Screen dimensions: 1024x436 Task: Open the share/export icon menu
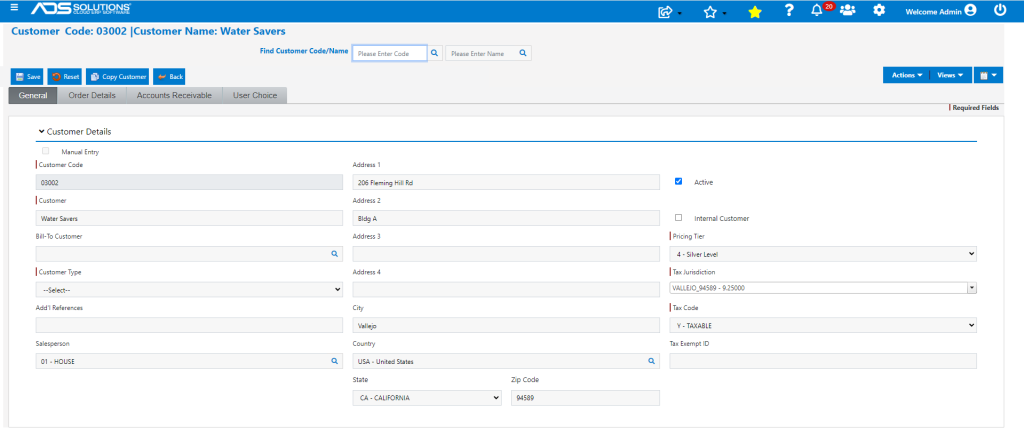point(669,11)
